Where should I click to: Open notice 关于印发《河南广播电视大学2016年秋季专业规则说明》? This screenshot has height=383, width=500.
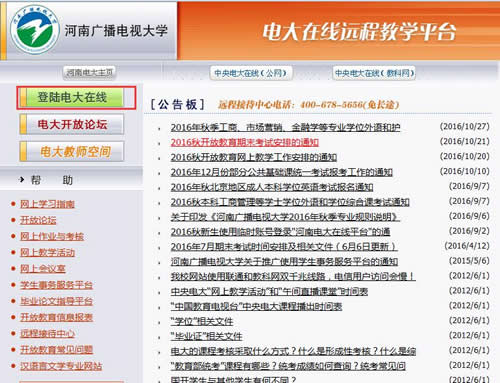click(x=285, y=217)
